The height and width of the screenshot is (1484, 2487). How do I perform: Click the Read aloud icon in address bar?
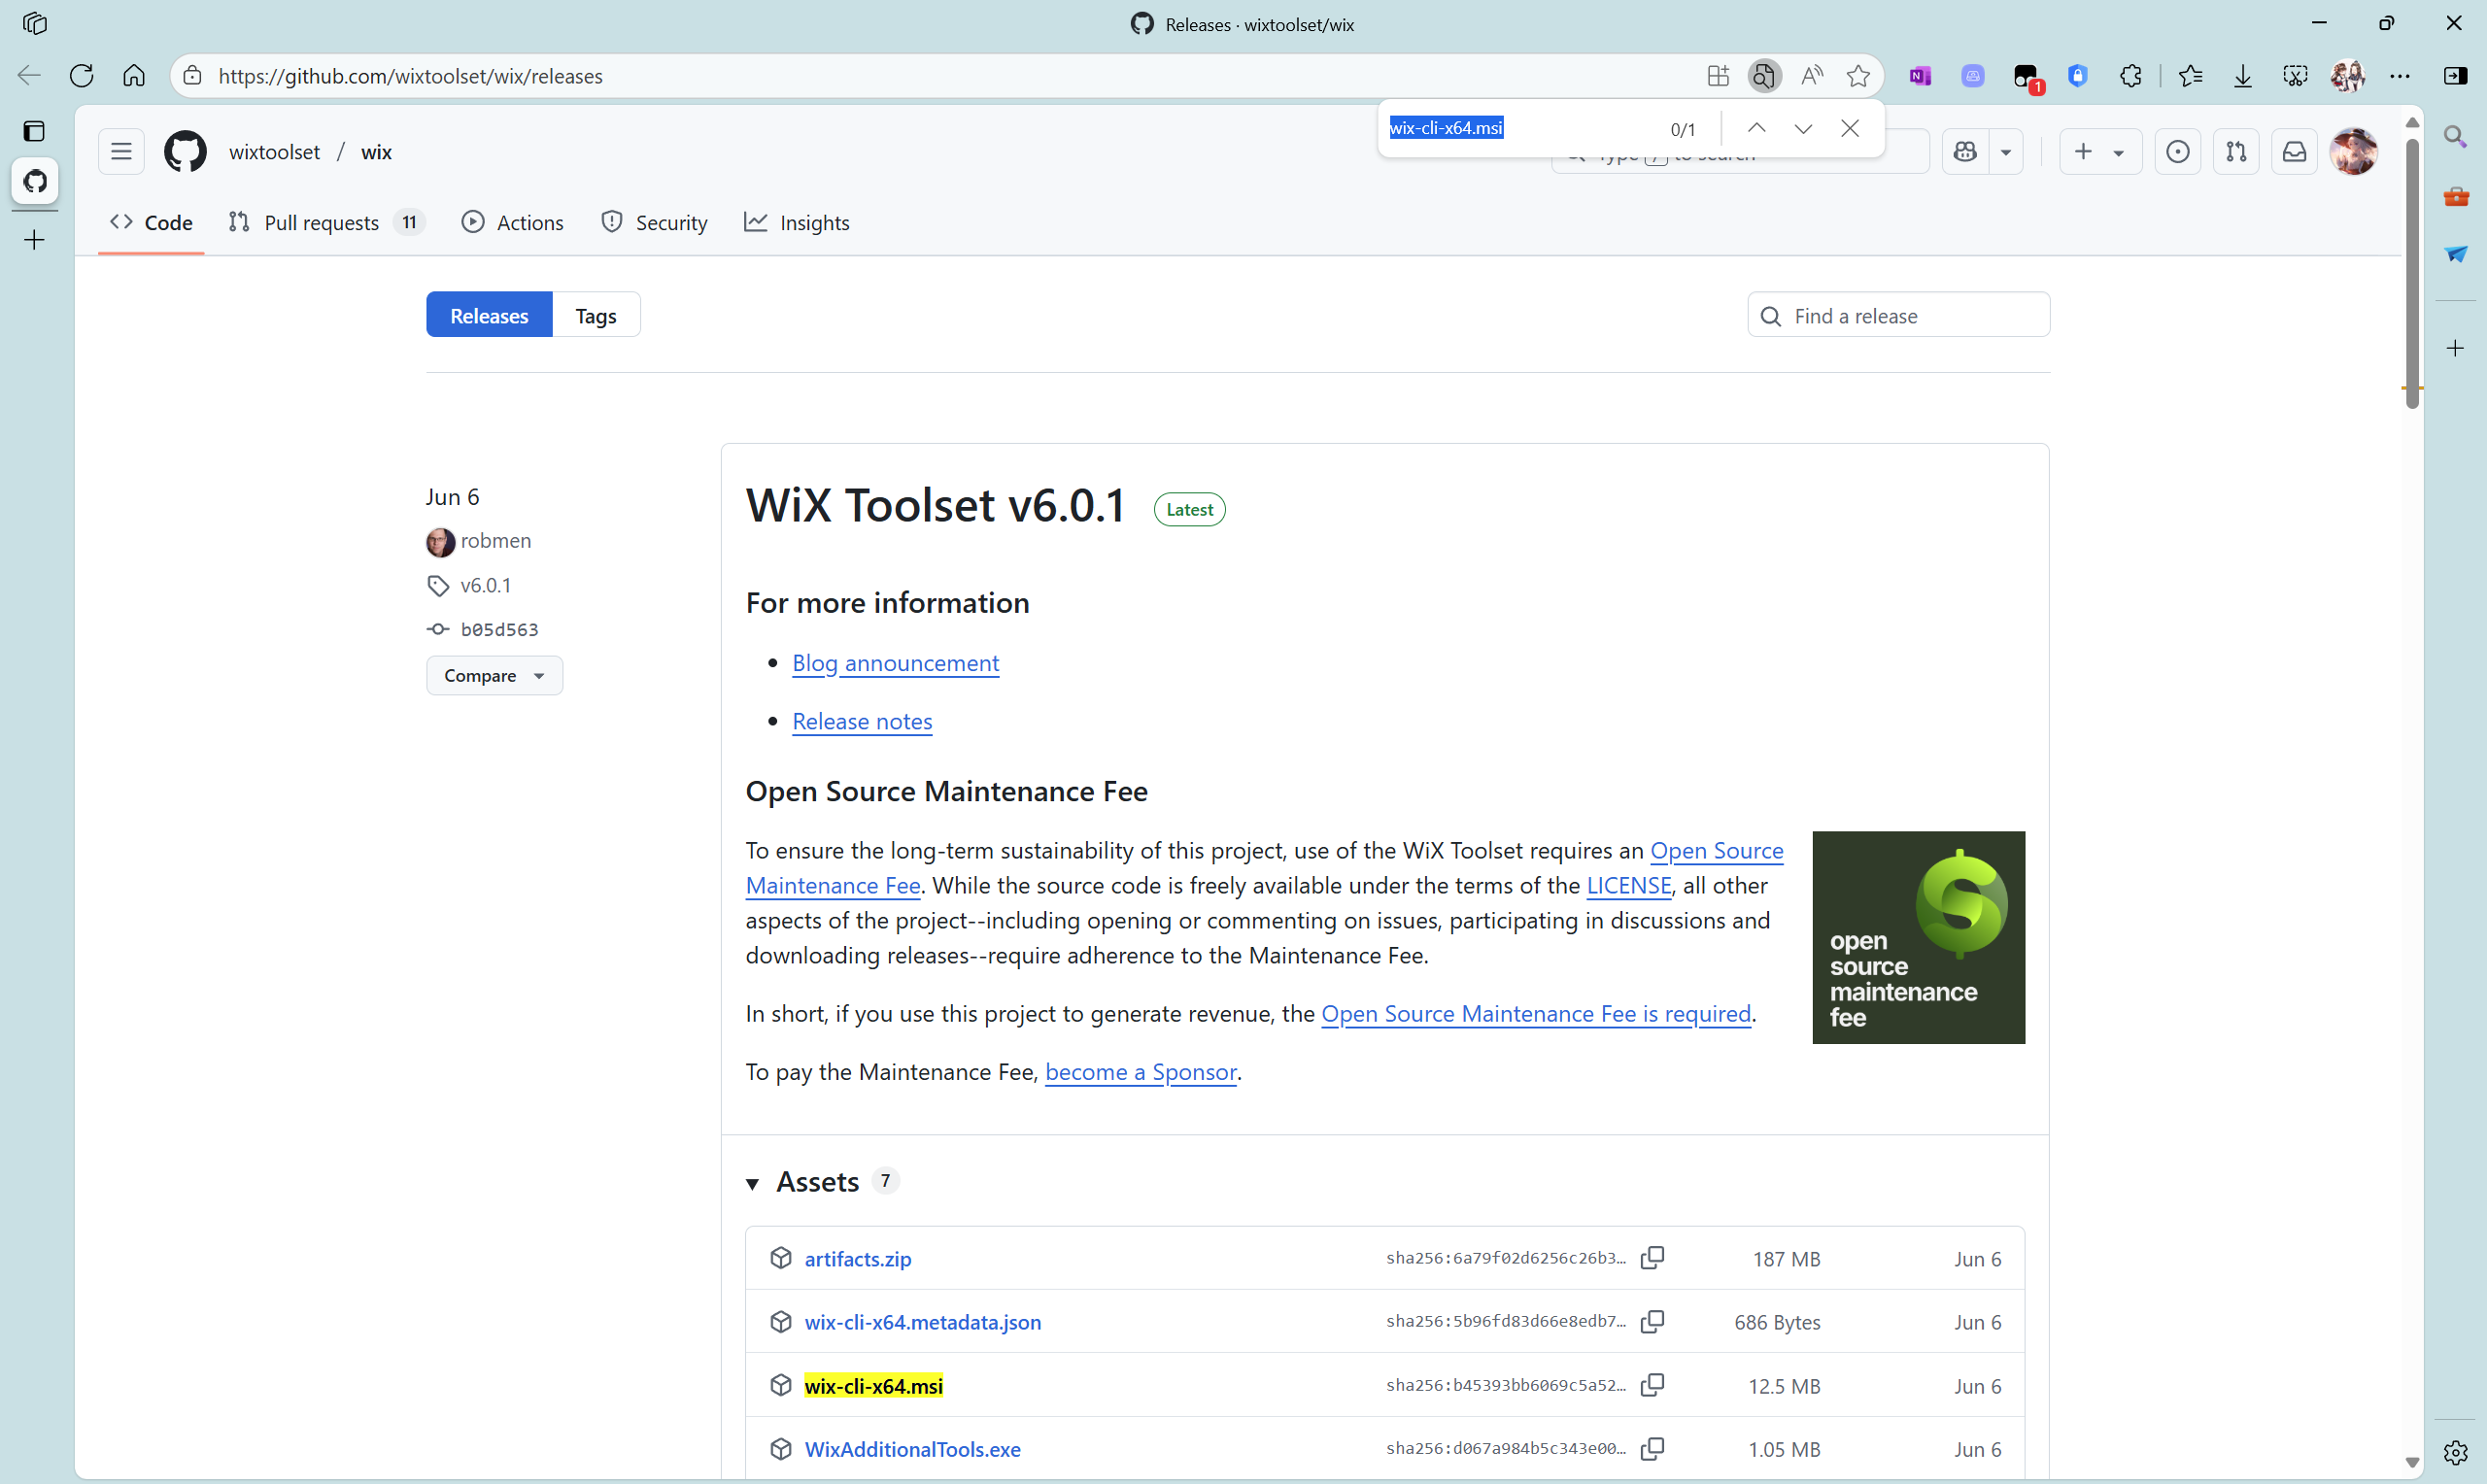tap(1811, 76)
